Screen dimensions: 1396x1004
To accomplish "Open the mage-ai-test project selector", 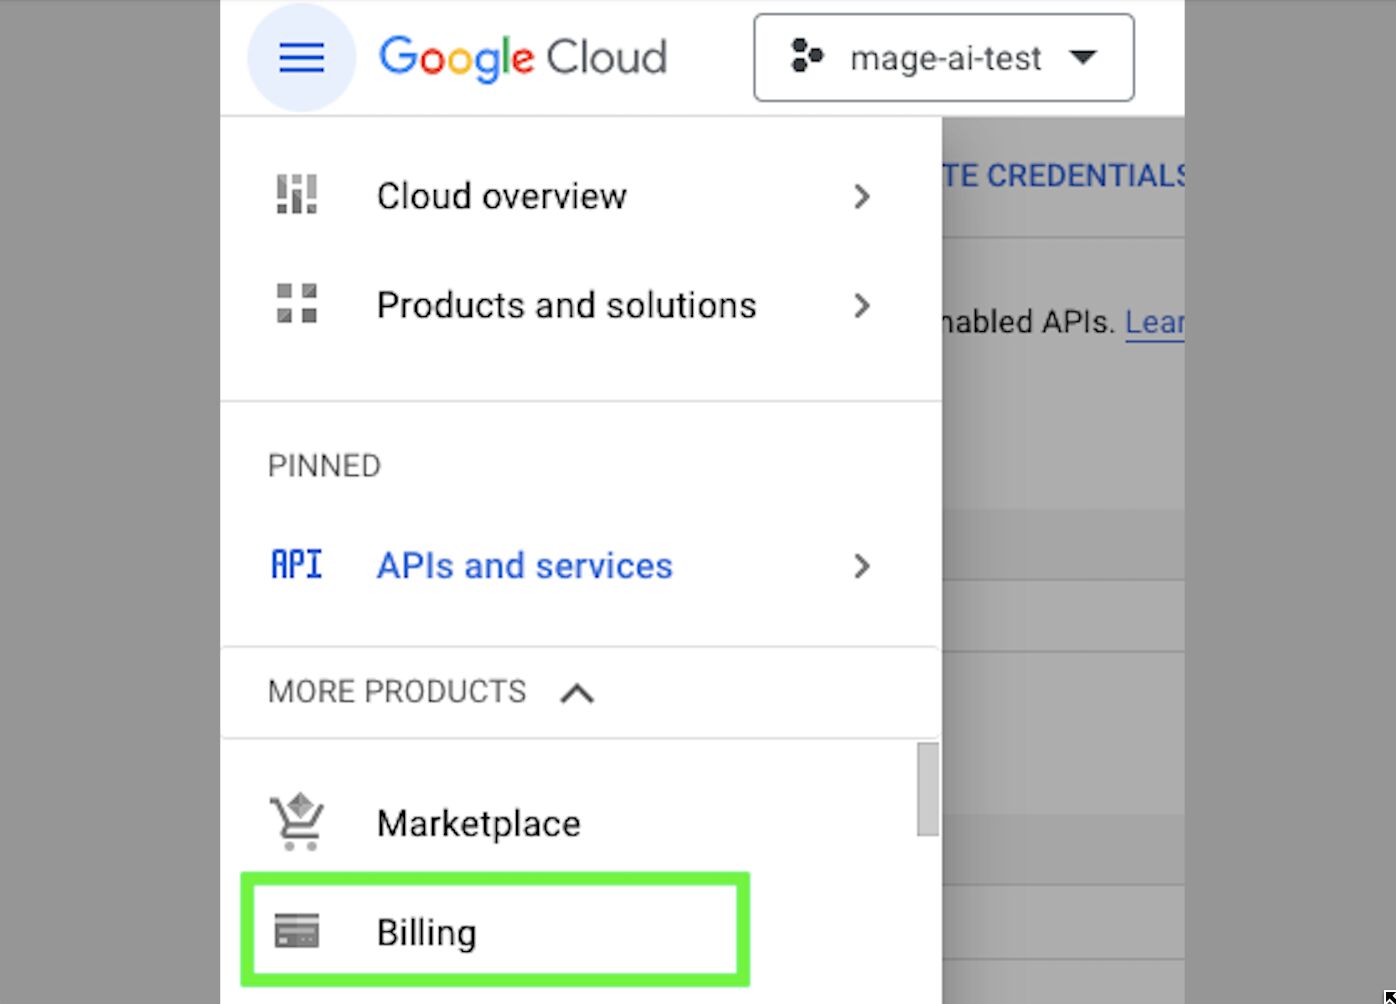I will tap(944, 57).
